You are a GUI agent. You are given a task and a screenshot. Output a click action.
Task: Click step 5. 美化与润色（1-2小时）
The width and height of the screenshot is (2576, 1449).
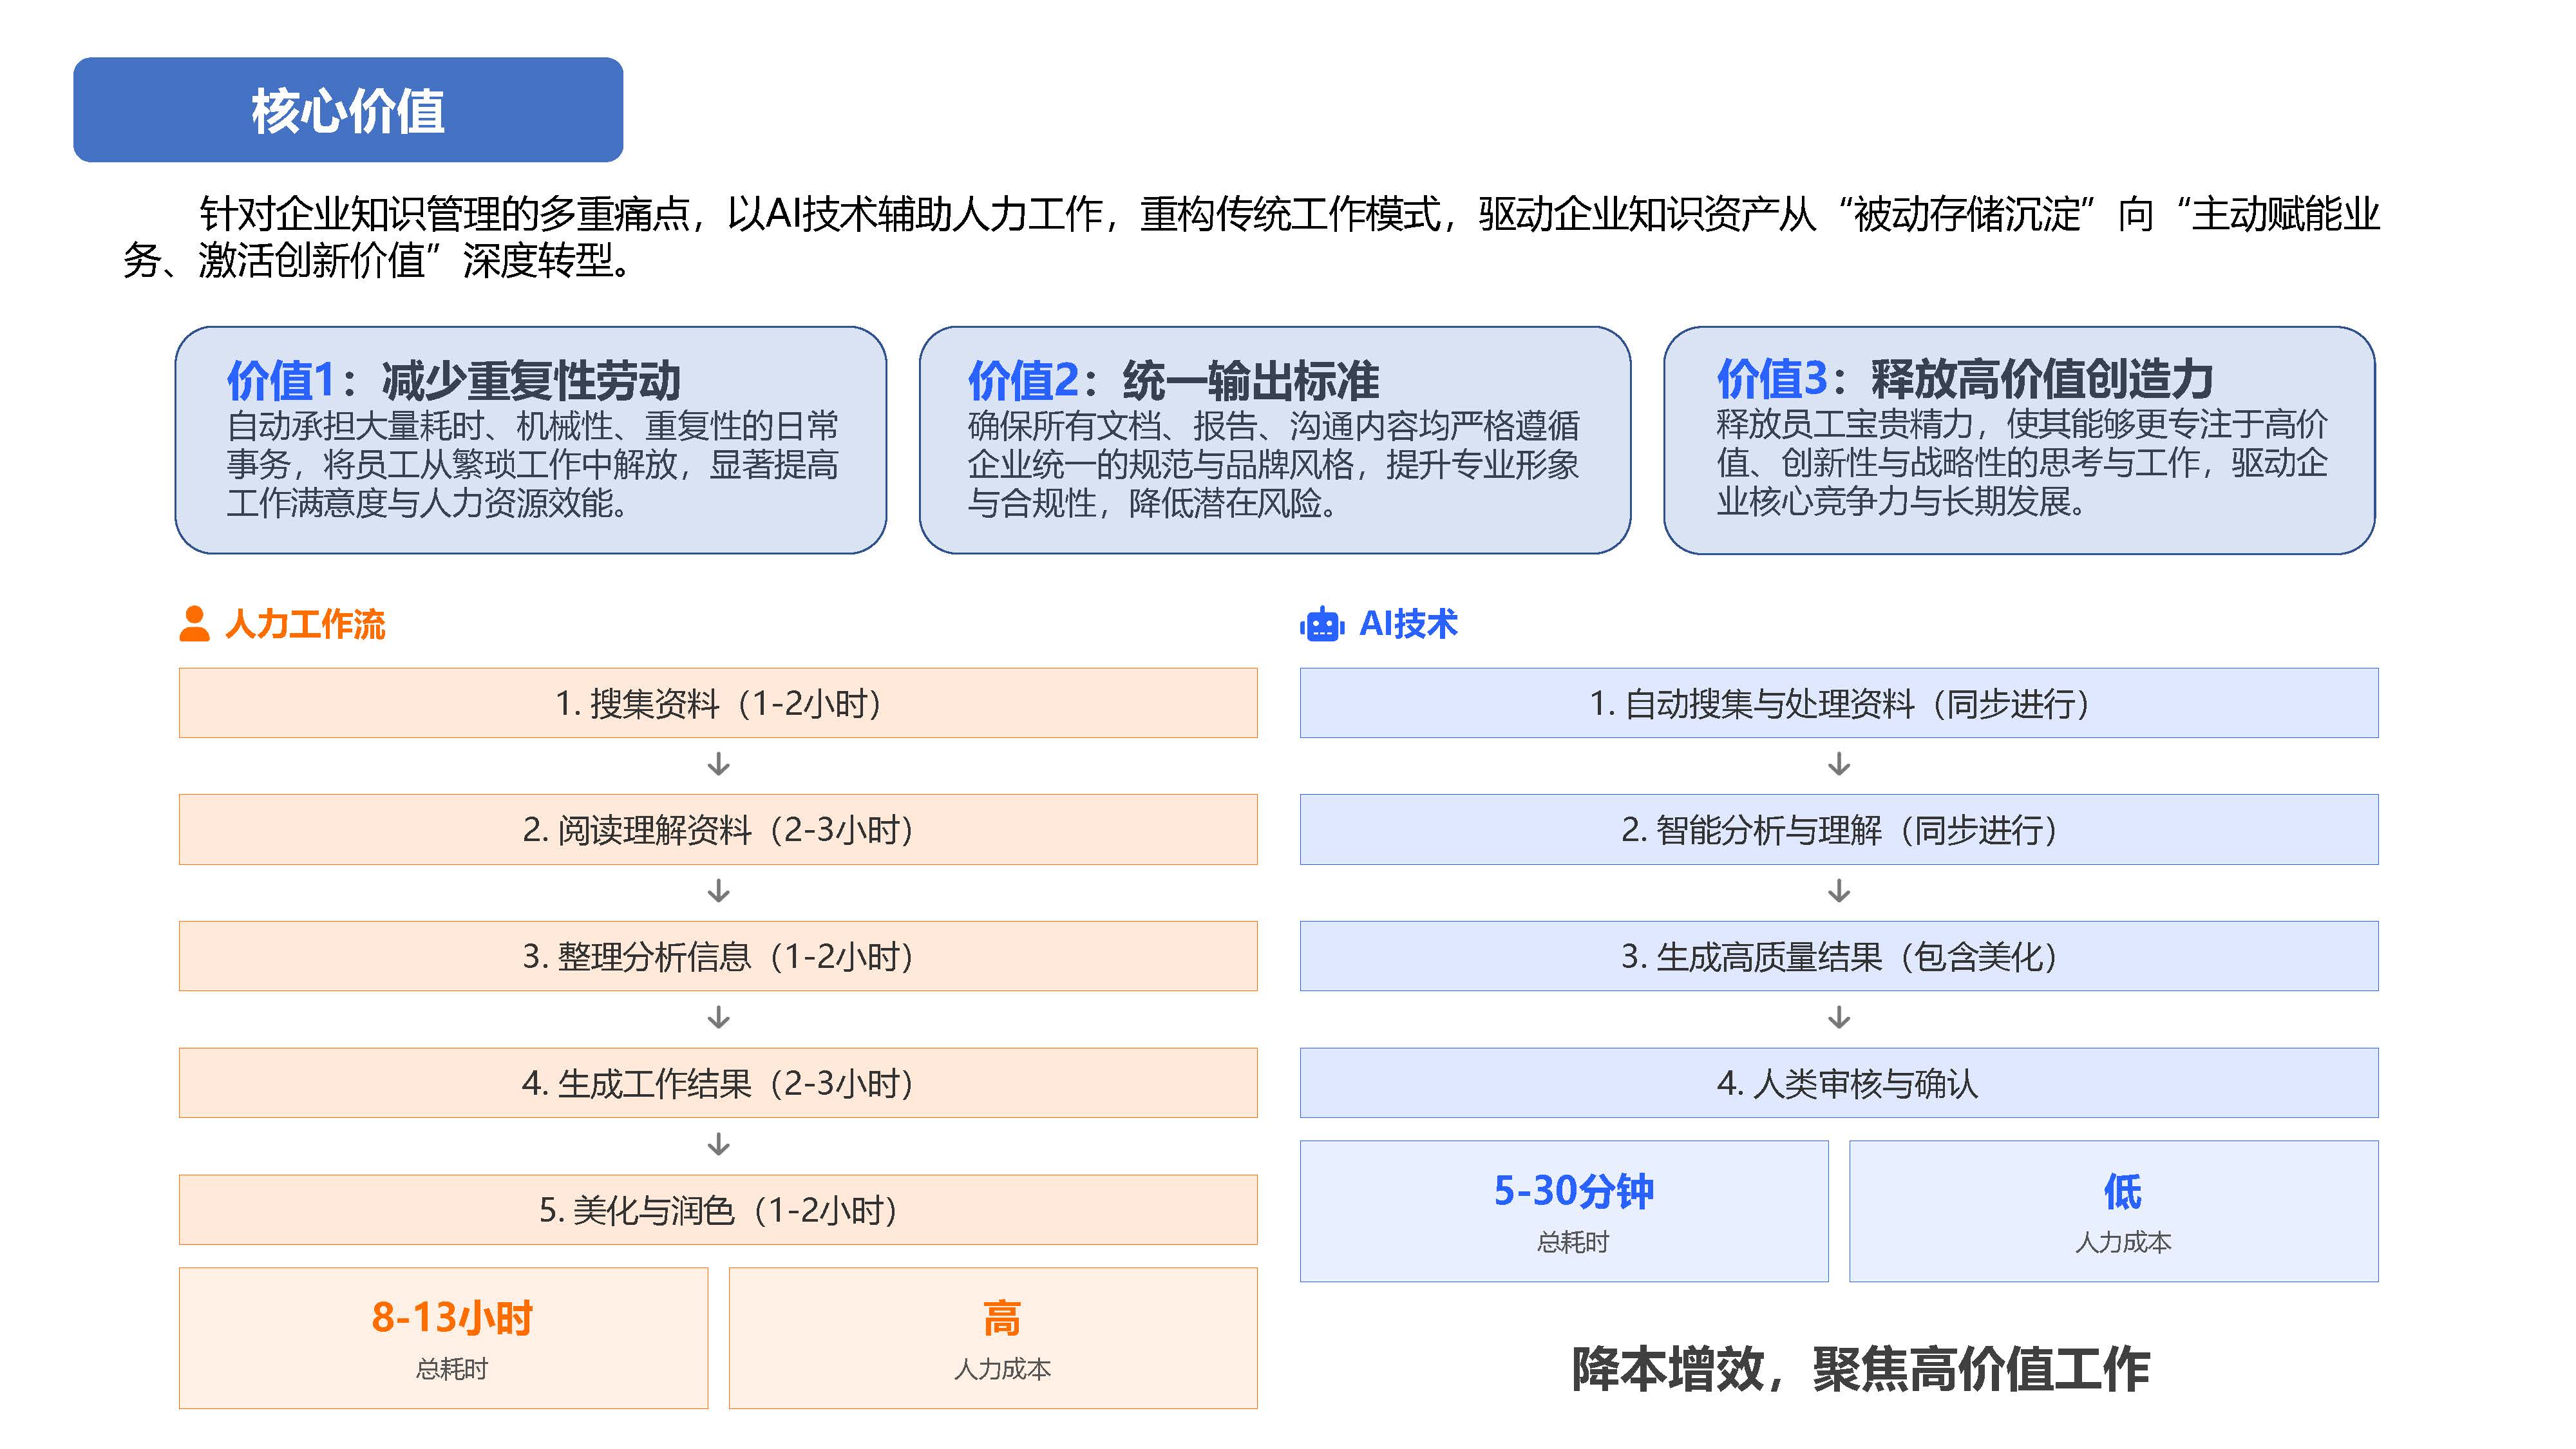point(718,1210)
